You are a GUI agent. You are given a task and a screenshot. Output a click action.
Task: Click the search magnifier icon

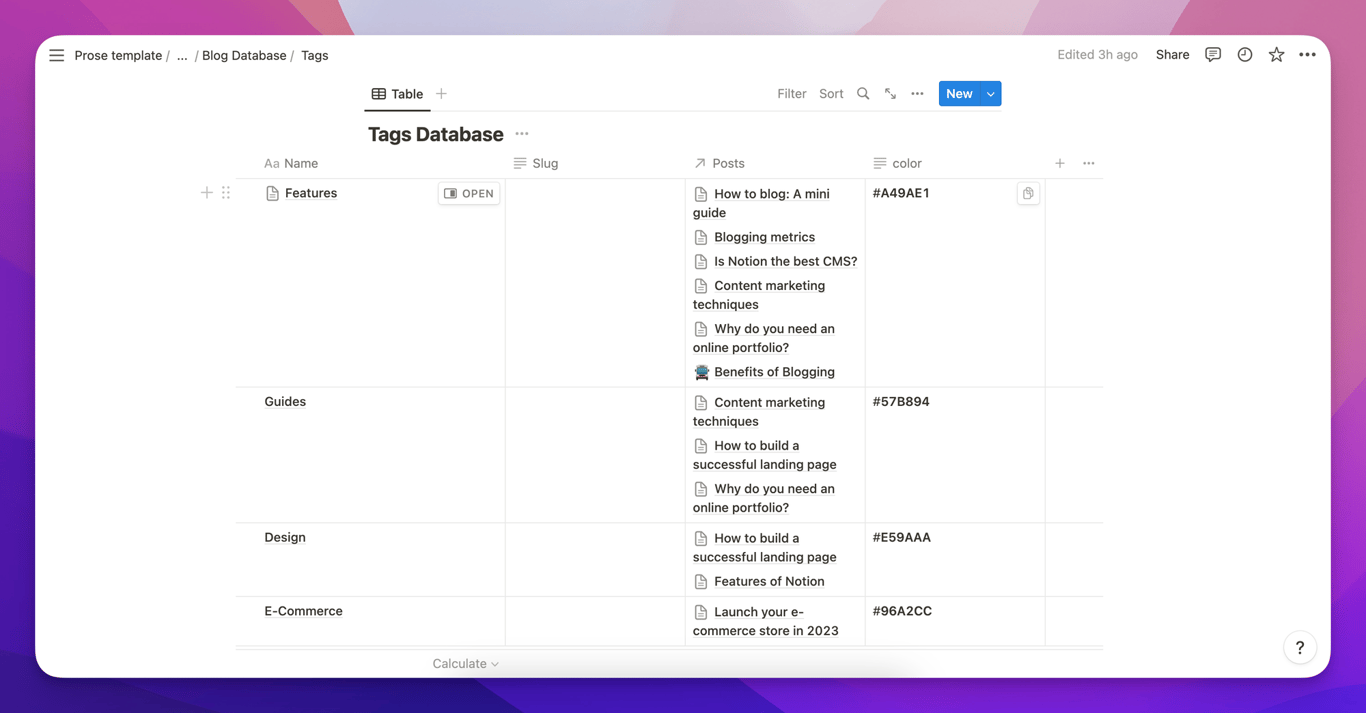click(x=863, y=94)
